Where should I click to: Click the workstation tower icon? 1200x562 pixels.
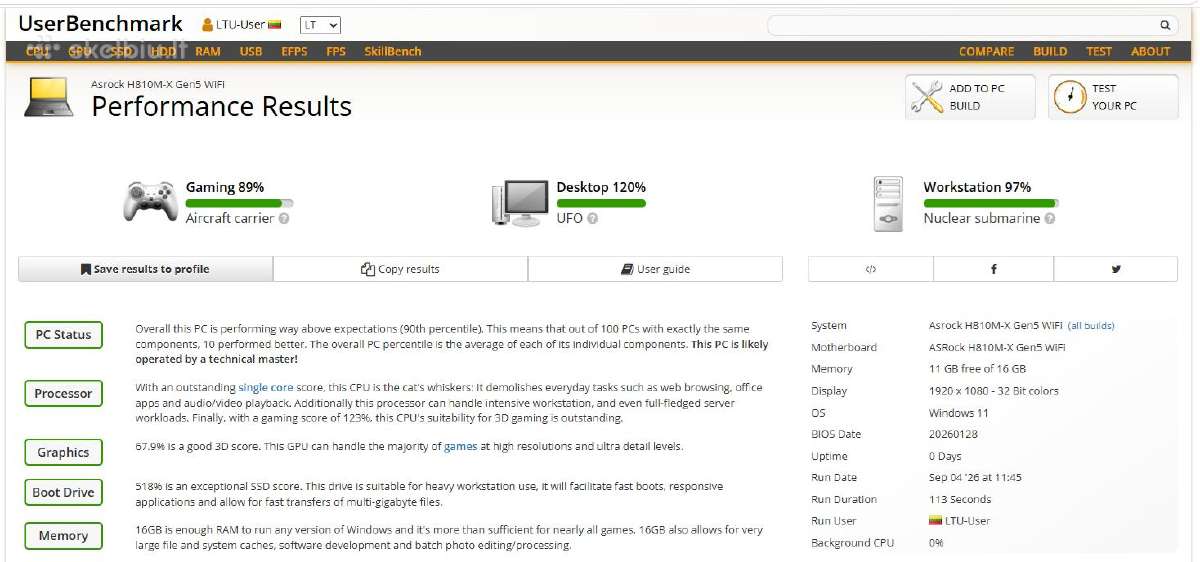[888, 204]
